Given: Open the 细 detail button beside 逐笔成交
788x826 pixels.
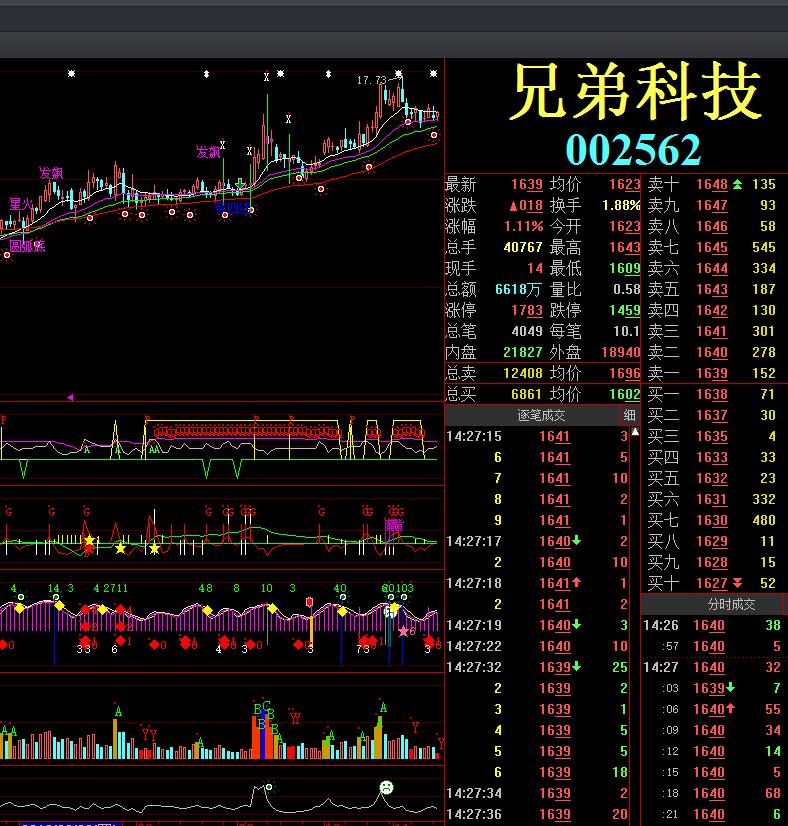Looking at the screenshot, I should tap(629, 416).
